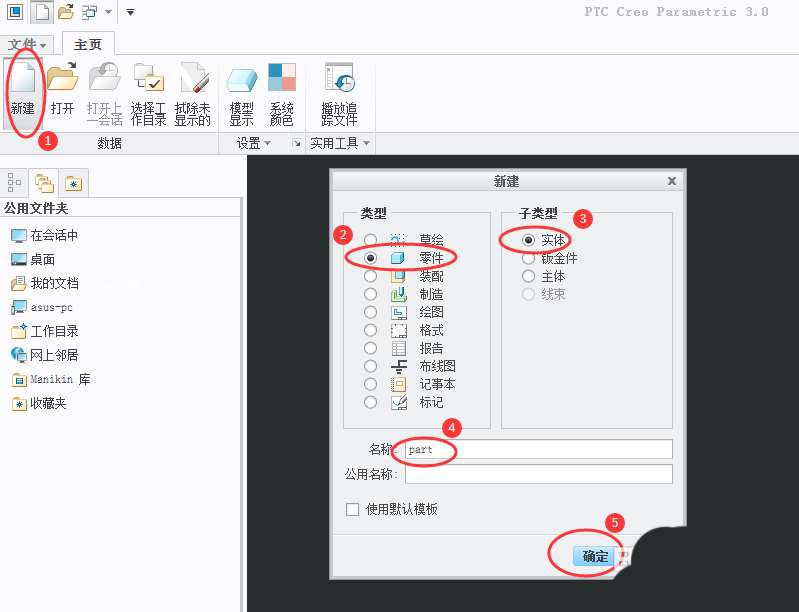Image resolution: width=799 pixels, height=612 pixels.
Task: Open quick access windows dropdown arrow
Action: click(109, 12)
